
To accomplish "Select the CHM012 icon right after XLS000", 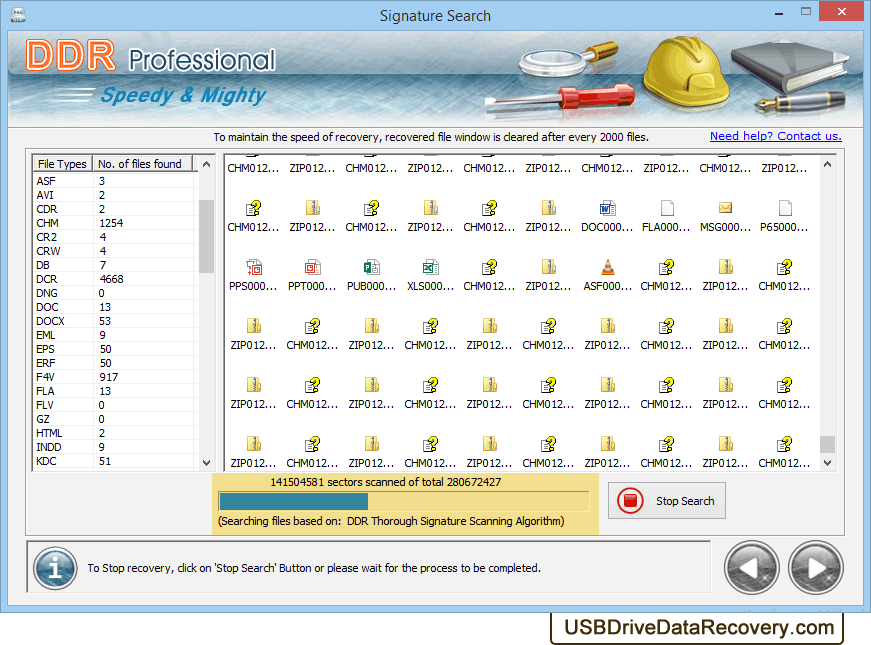I will coord(489,267).
